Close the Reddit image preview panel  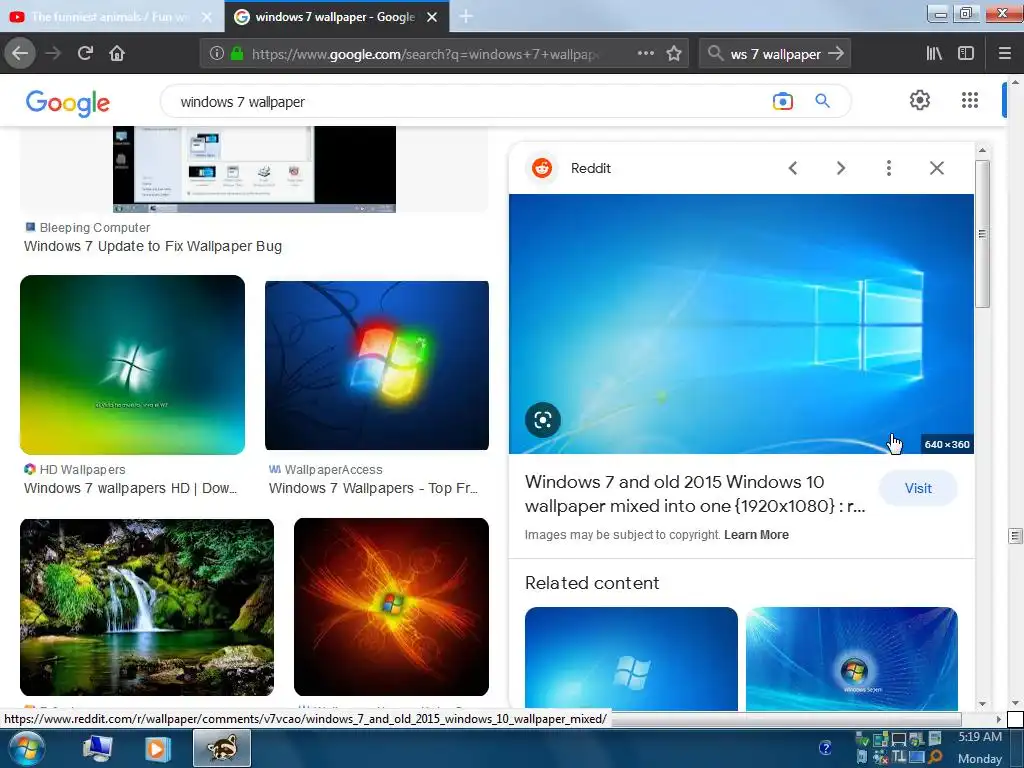point(936,168)
